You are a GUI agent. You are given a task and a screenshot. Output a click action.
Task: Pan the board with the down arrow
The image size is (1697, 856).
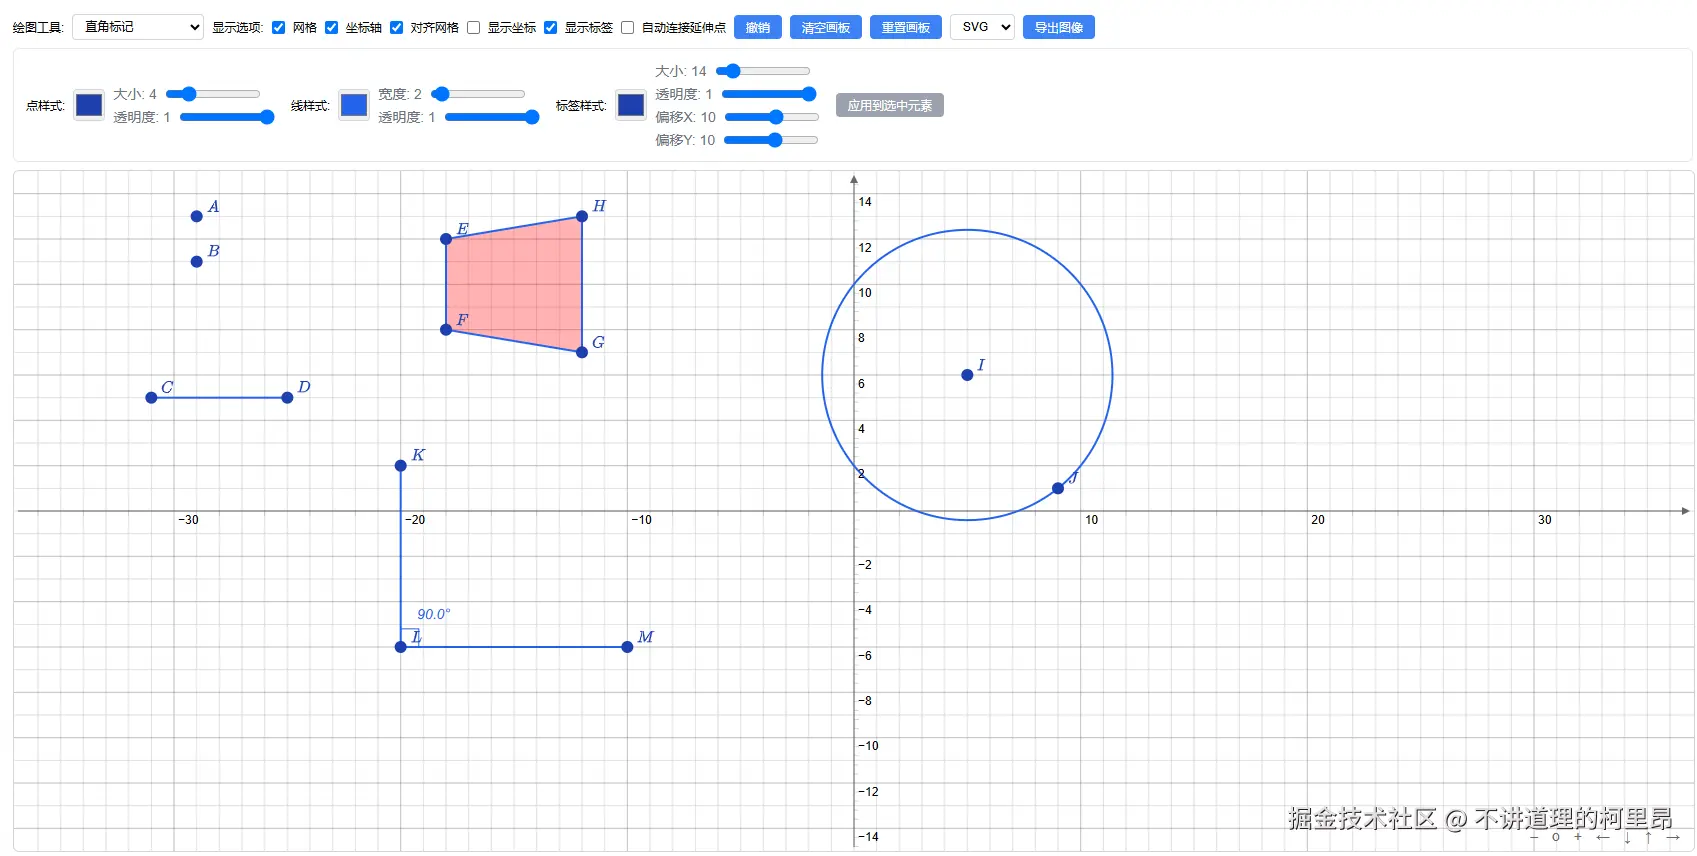click(x=1627, y=837)
